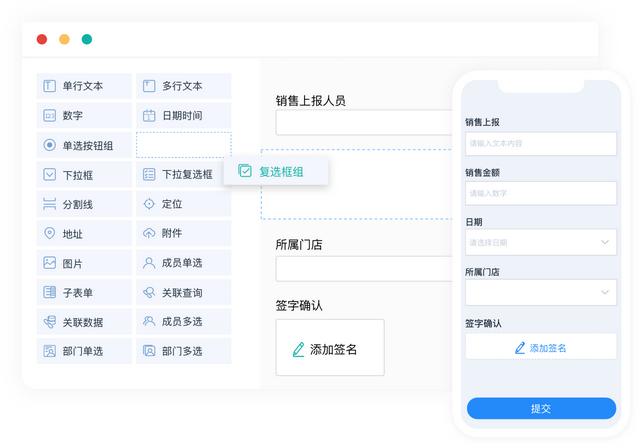The width and height of the screenshot is (640, 448).
Task: Expand the 所属门店 dropdown on phone
Action: 540,292
